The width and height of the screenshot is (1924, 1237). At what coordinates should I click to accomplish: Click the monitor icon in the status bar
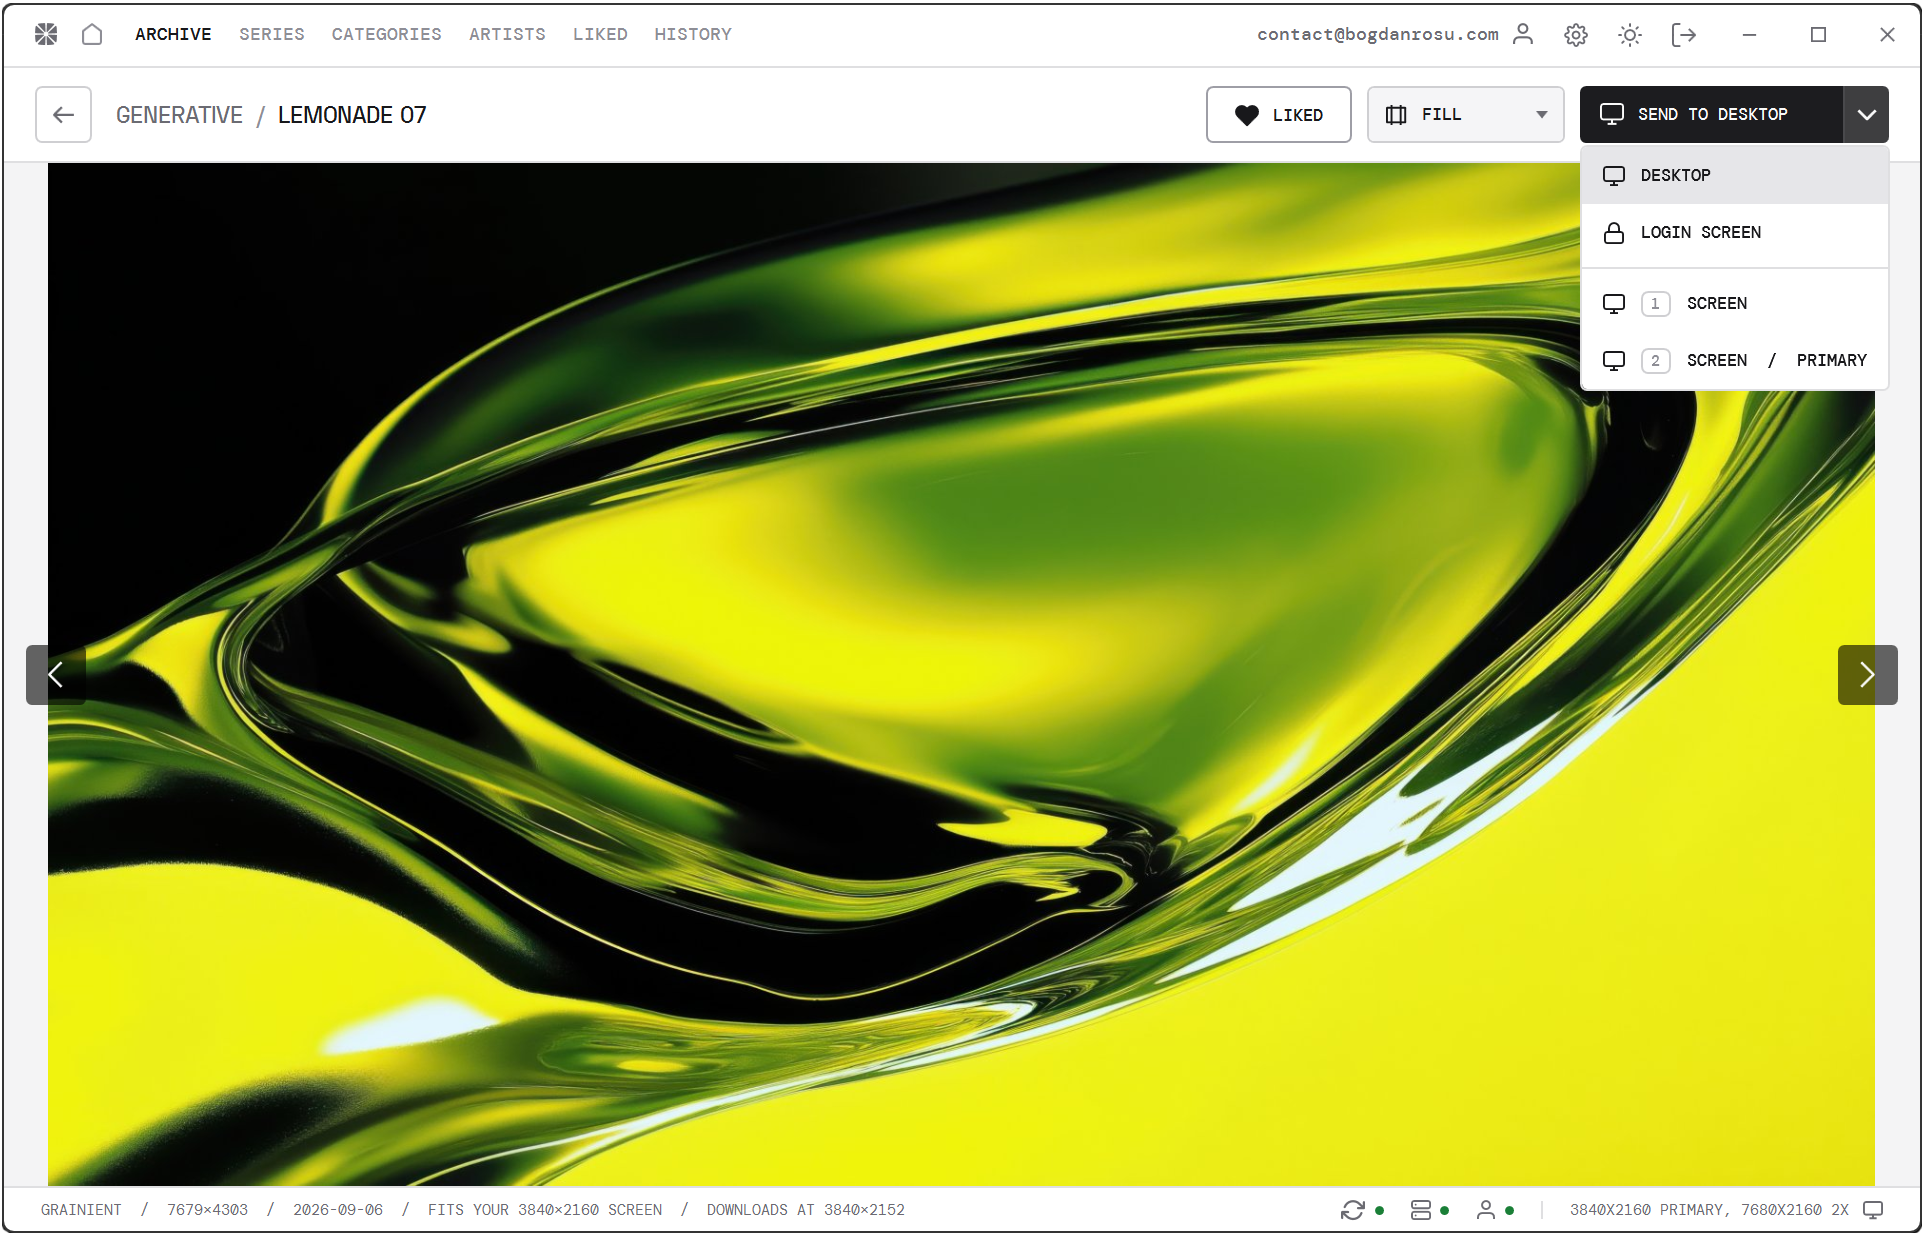1873,1211
